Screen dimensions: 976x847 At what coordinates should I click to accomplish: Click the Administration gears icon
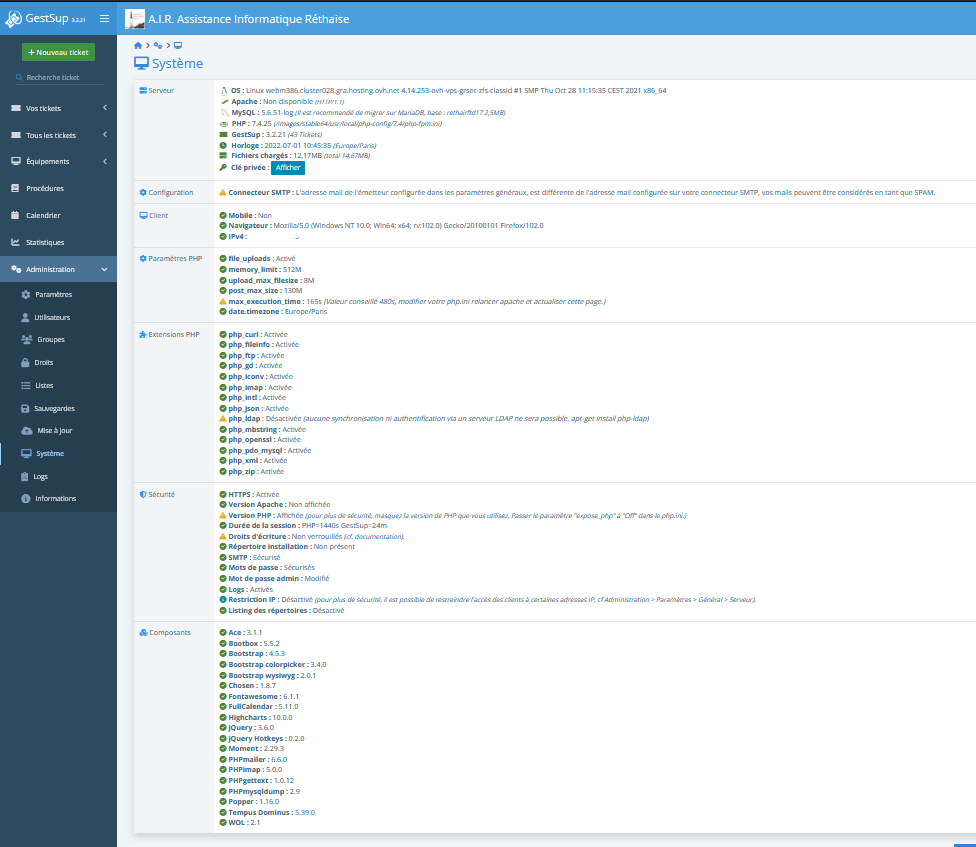coord(16,269)
